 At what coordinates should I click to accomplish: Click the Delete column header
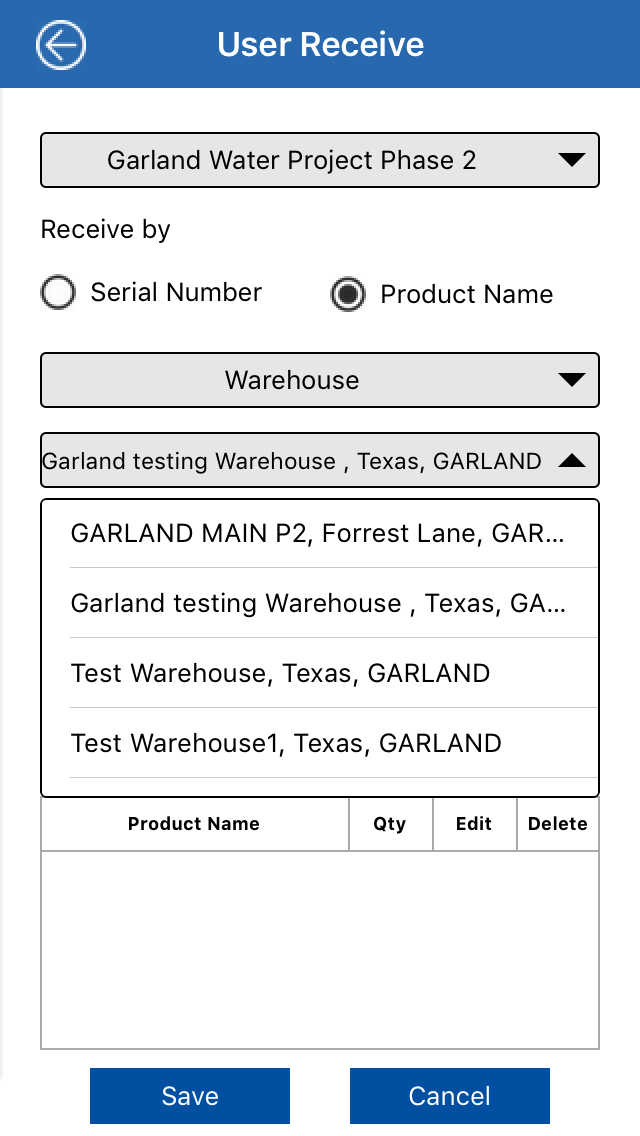(558, 824)
